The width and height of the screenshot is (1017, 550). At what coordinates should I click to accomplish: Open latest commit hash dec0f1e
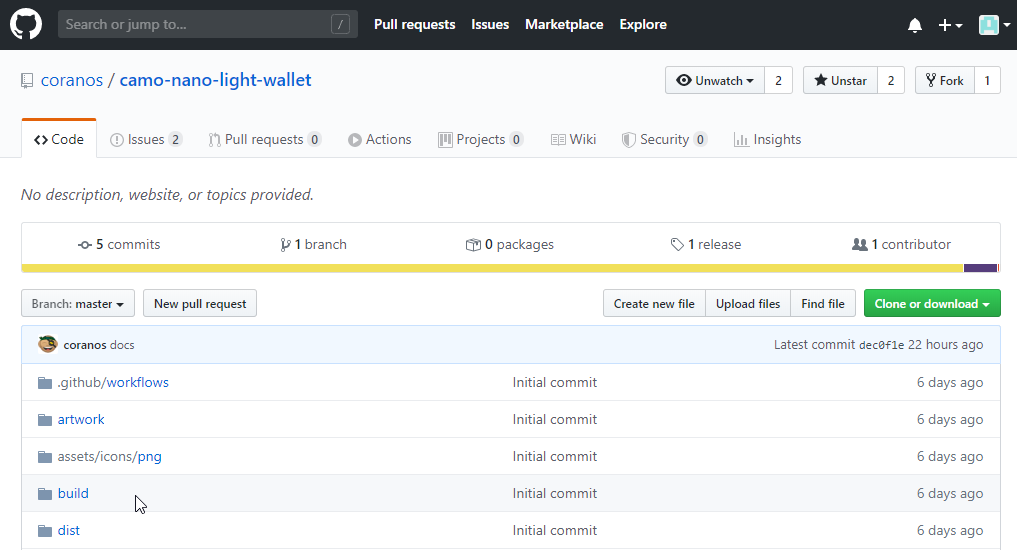pos(881,345)
